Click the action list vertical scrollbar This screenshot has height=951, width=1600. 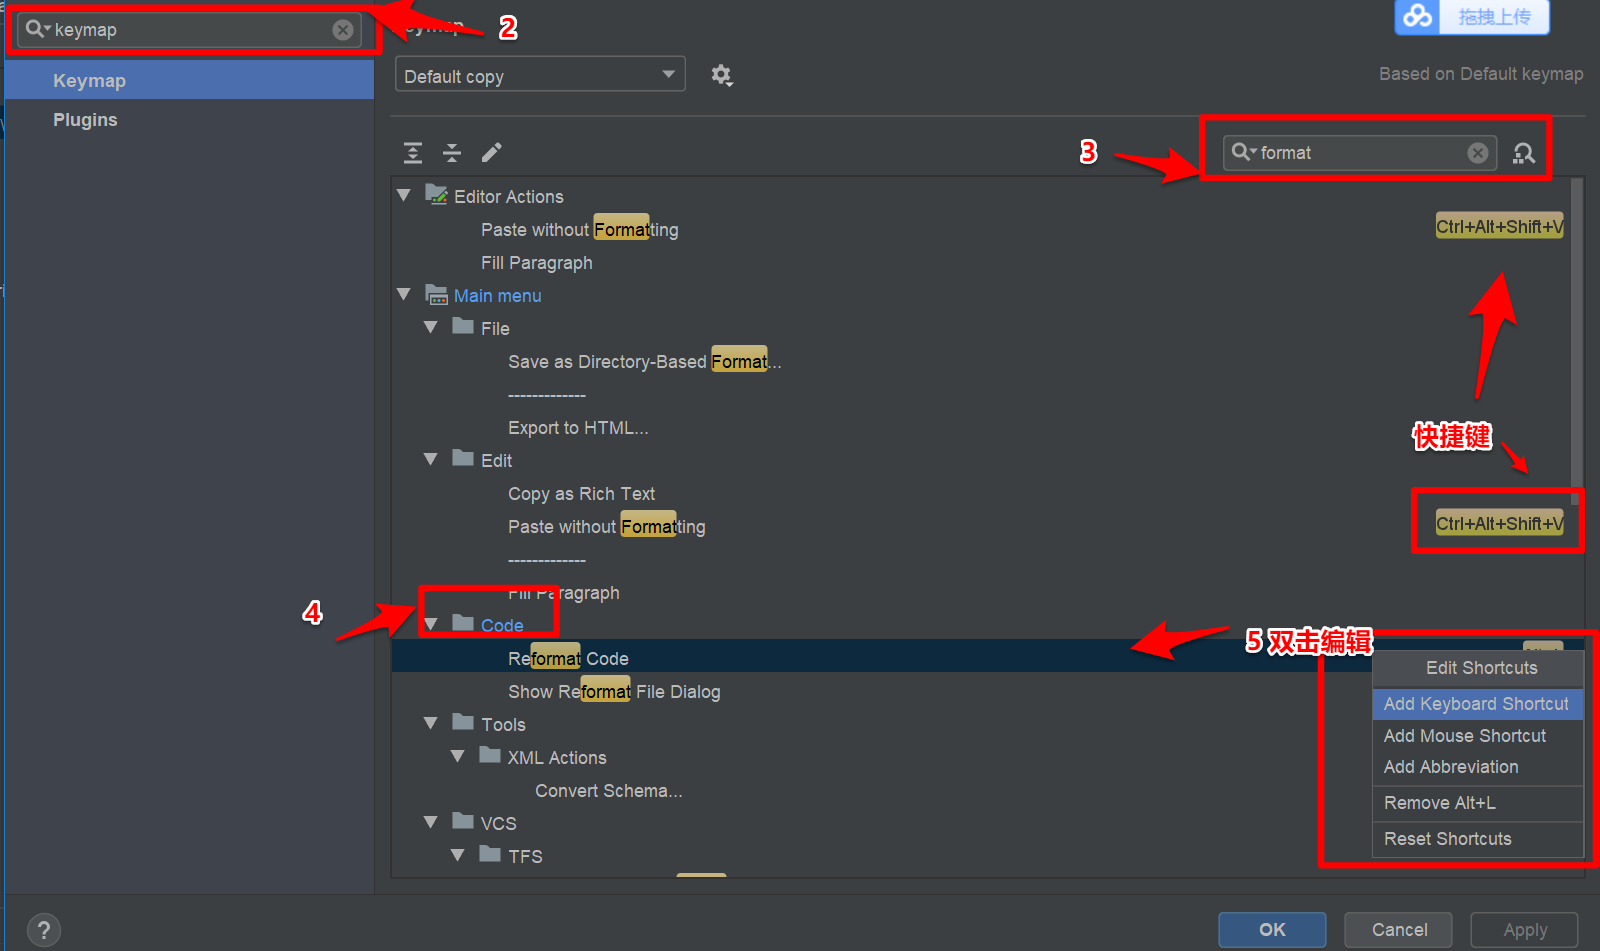[1577, 340]
